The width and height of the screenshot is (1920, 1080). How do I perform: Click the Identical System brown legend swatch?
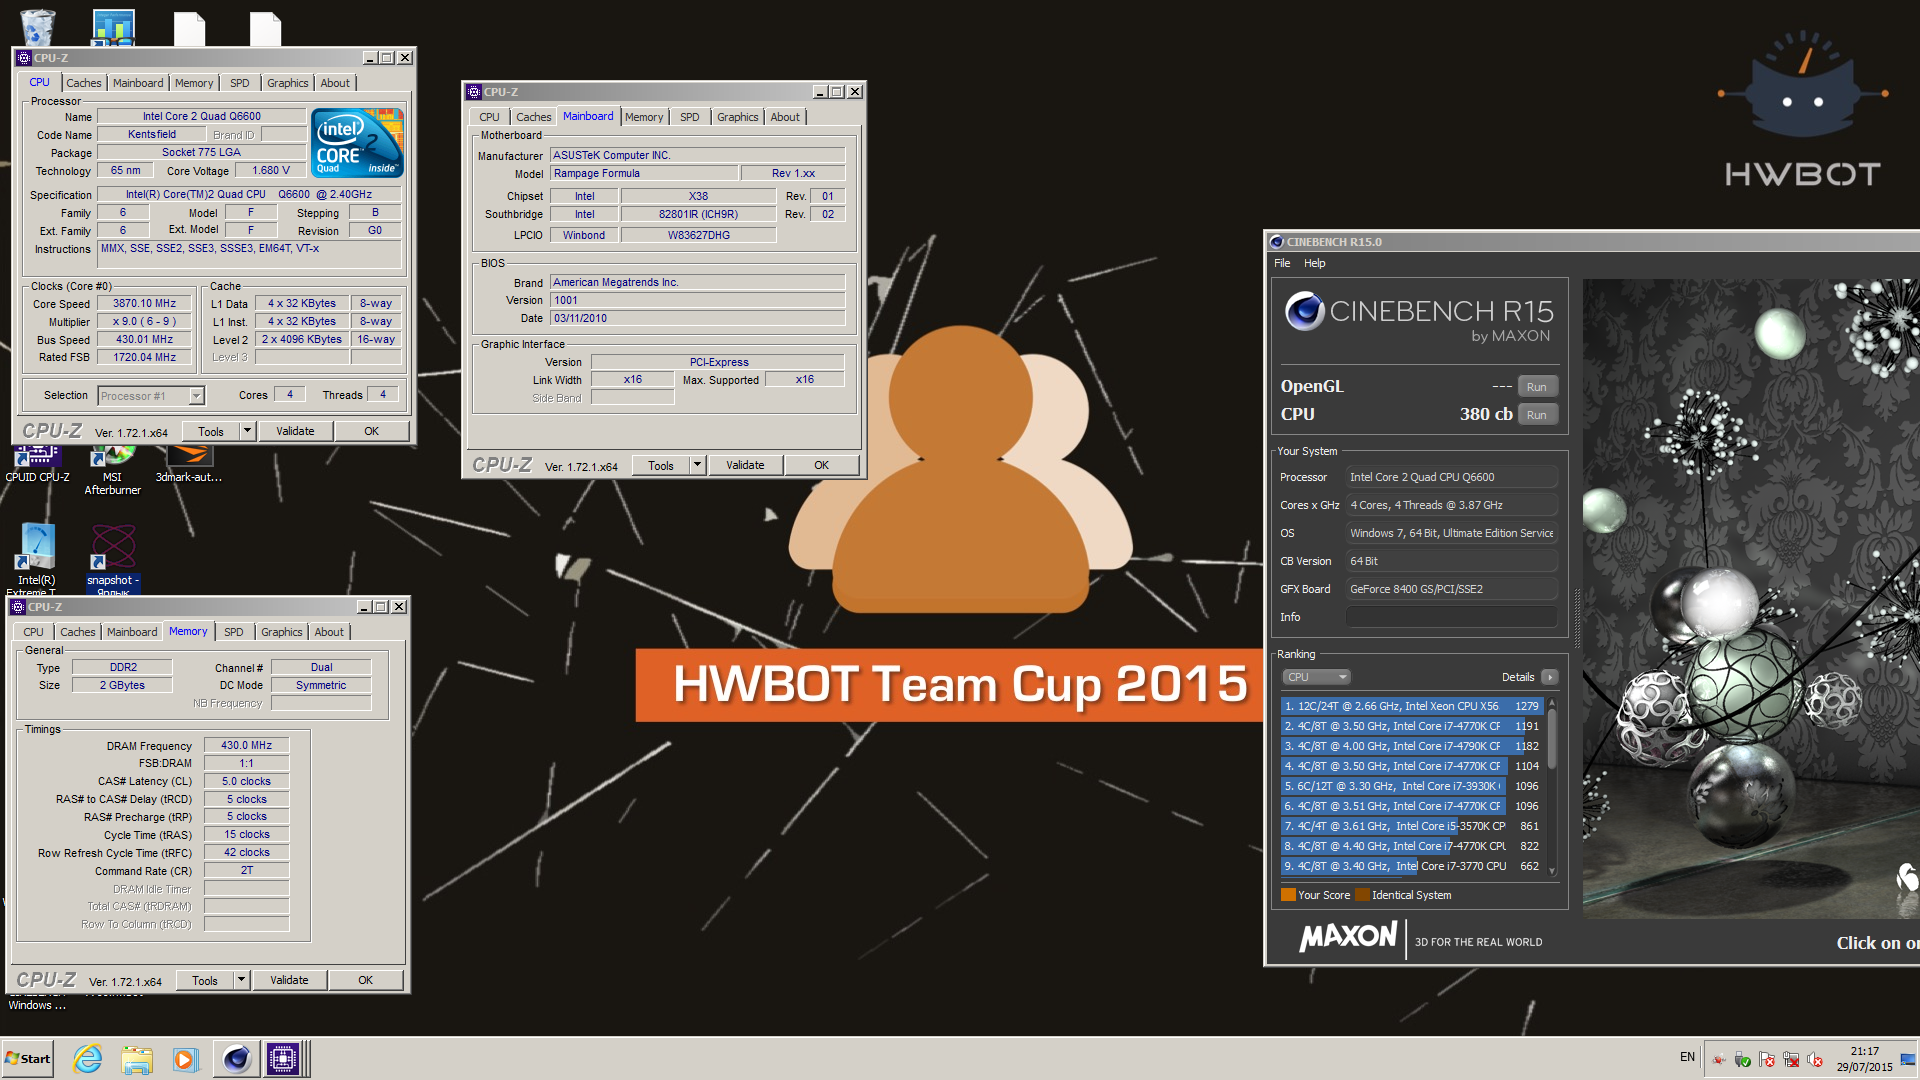[x=1362, y=895]
